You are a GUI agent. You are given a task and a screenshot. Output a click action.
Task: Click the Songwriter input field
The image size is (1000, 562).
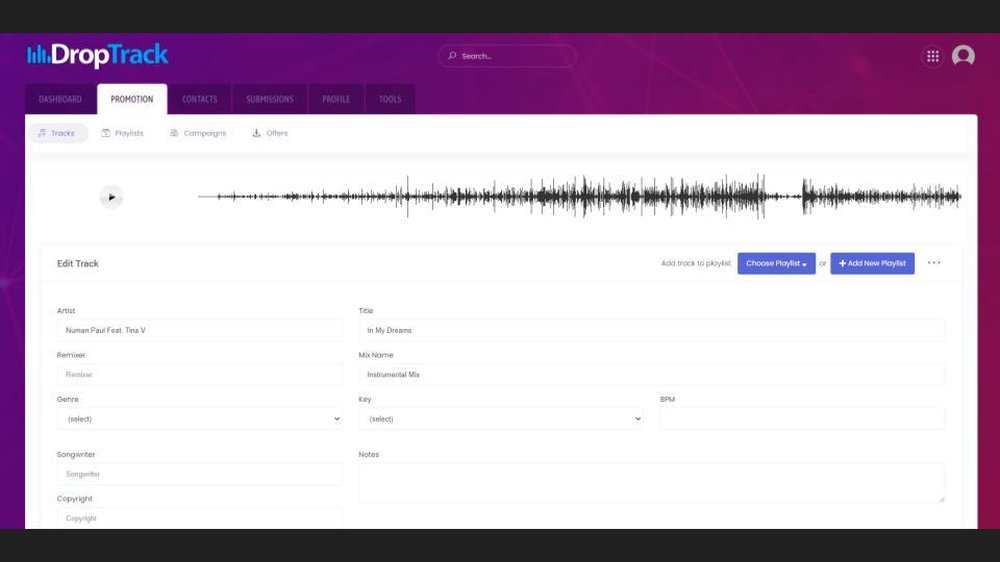click(200, 474)
